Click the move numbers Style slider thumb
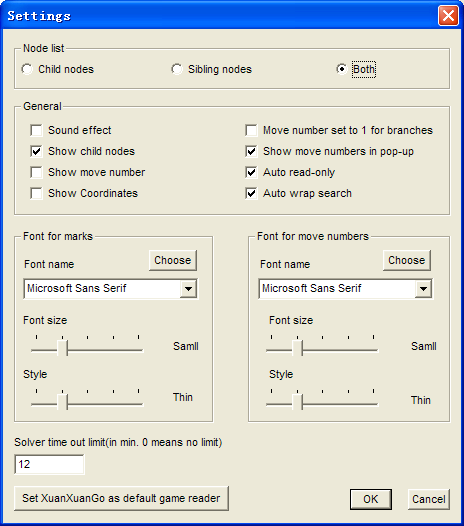 (297, 402)
